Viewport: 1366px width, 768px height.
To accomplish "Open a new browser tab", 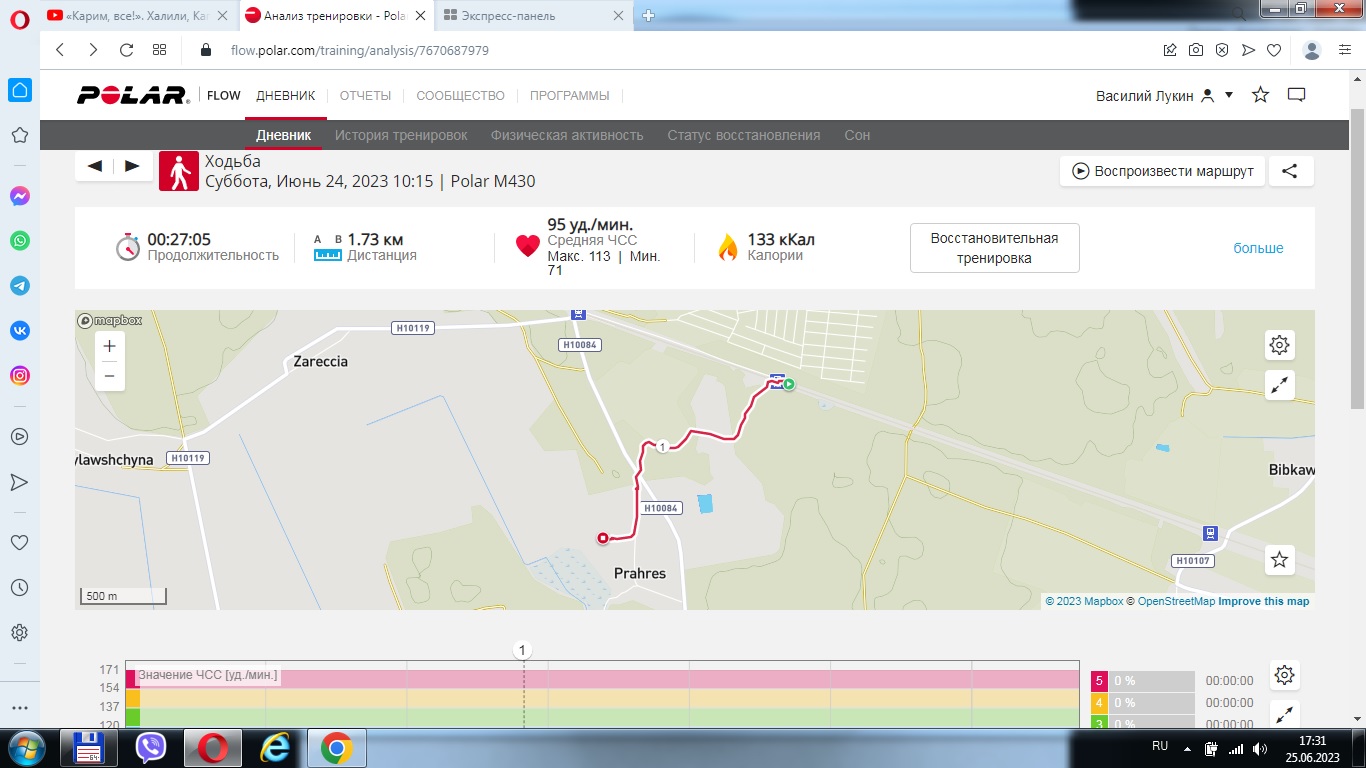I will [x=648, y=15].
